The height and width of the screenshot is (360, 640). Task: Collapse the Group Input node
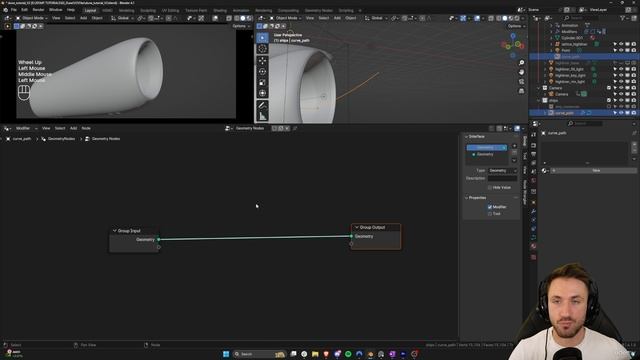(x=115, y=231)
